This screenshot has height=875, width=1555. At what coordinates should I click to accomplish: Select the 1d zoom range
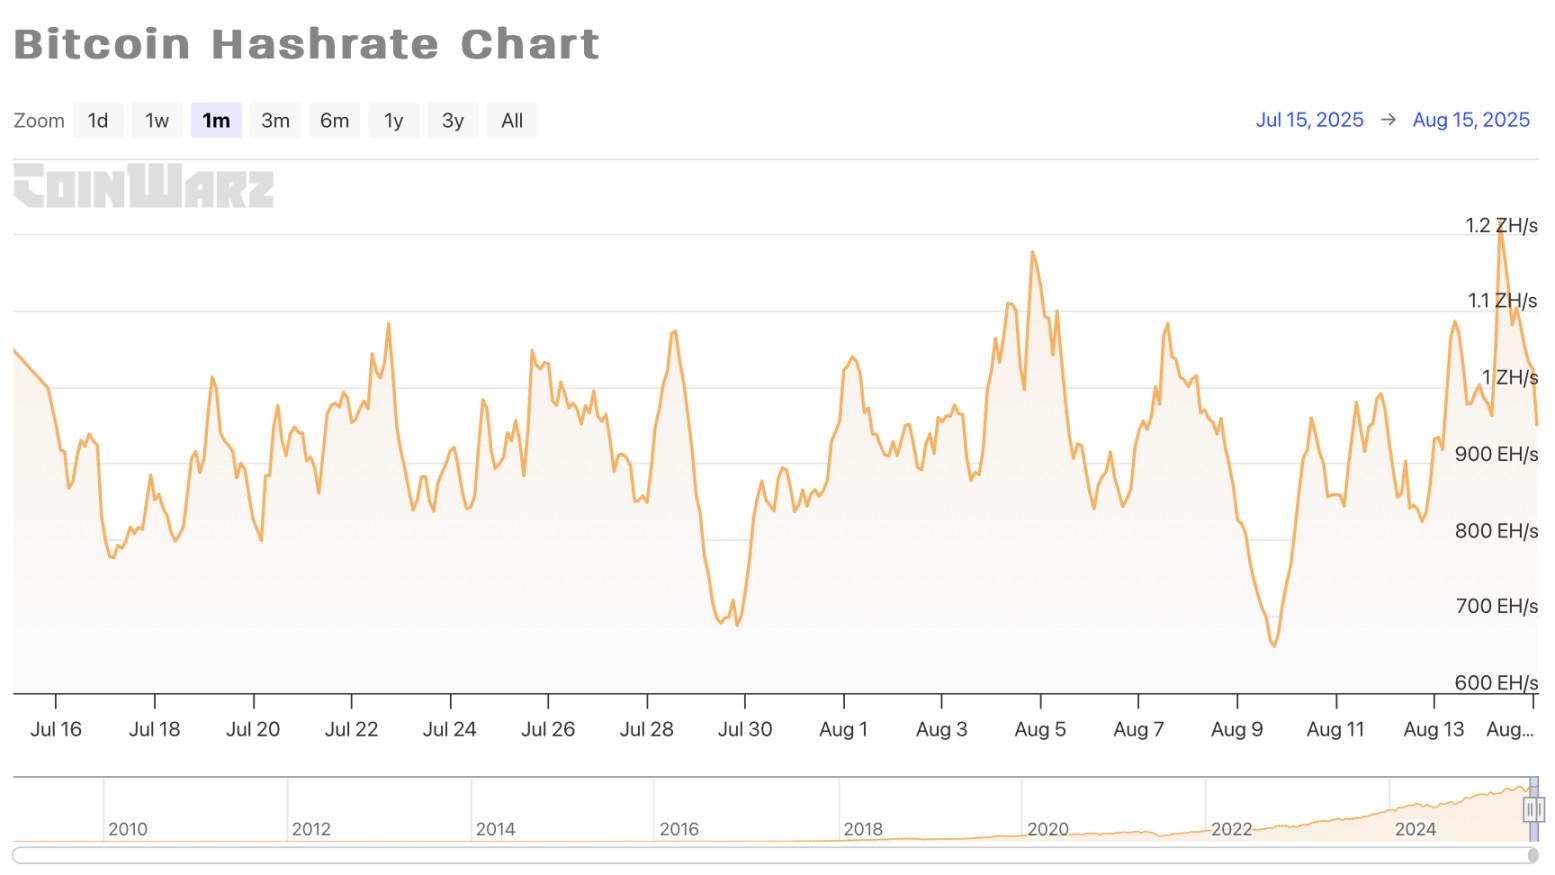click(98, 121)
